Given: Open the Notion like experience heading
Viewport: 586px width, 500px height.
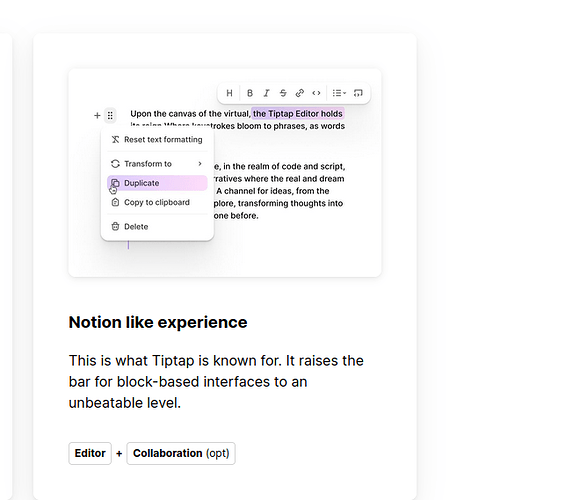Looking at the screenshot, I should coord(158,322).
